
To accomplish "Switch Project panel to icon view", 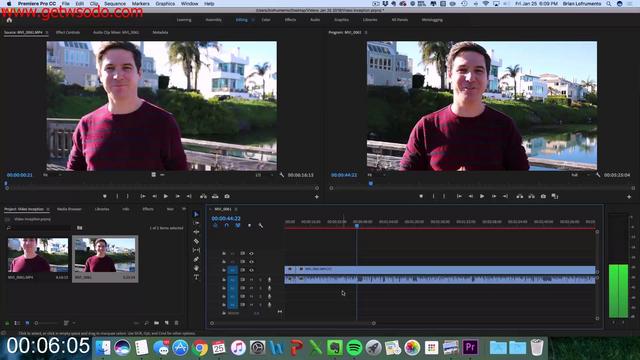I will 27,323.
